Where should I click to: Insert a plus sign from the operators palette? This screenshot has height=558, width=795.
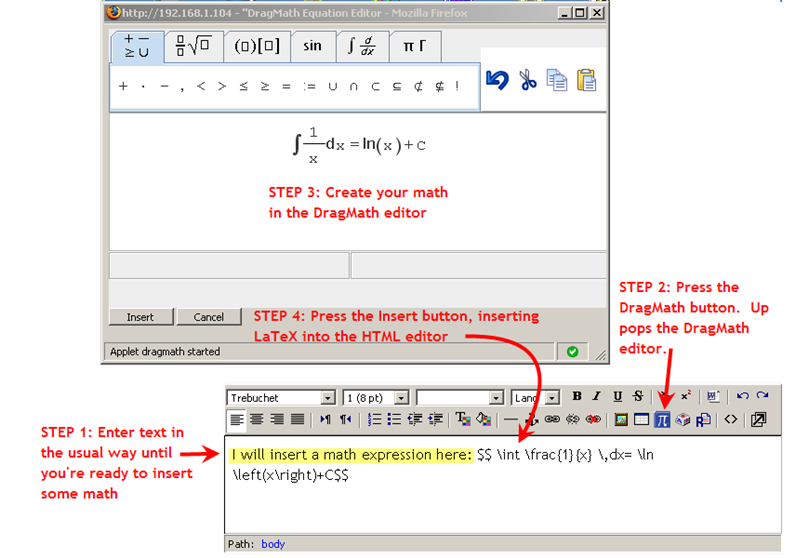pyautogui.click(x=123, y=86)
